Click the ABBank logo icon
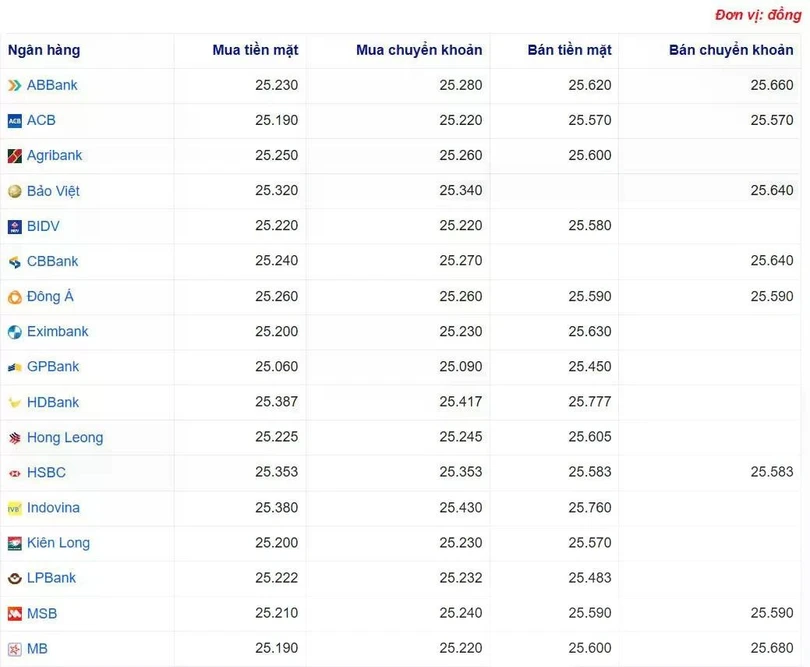The height and width of the screenshot is (667, 810). click(14, 86)
